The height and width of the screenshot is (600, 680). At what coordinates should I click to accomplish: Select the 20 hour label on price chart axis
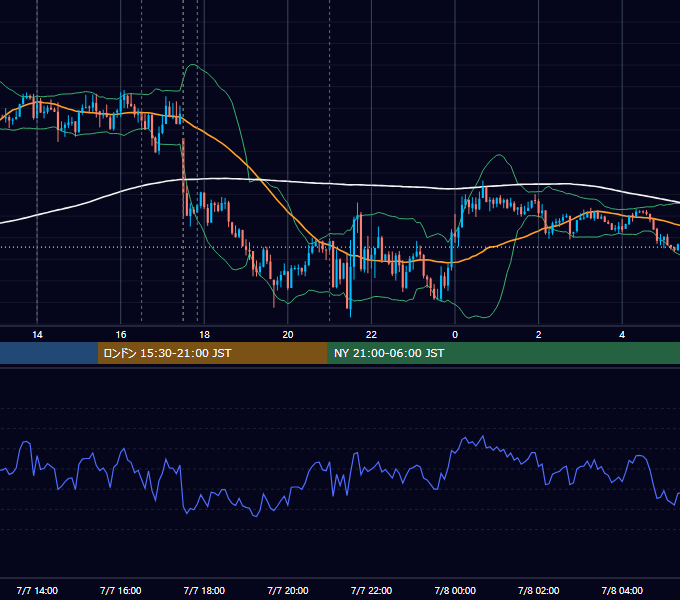click(288, 335)
